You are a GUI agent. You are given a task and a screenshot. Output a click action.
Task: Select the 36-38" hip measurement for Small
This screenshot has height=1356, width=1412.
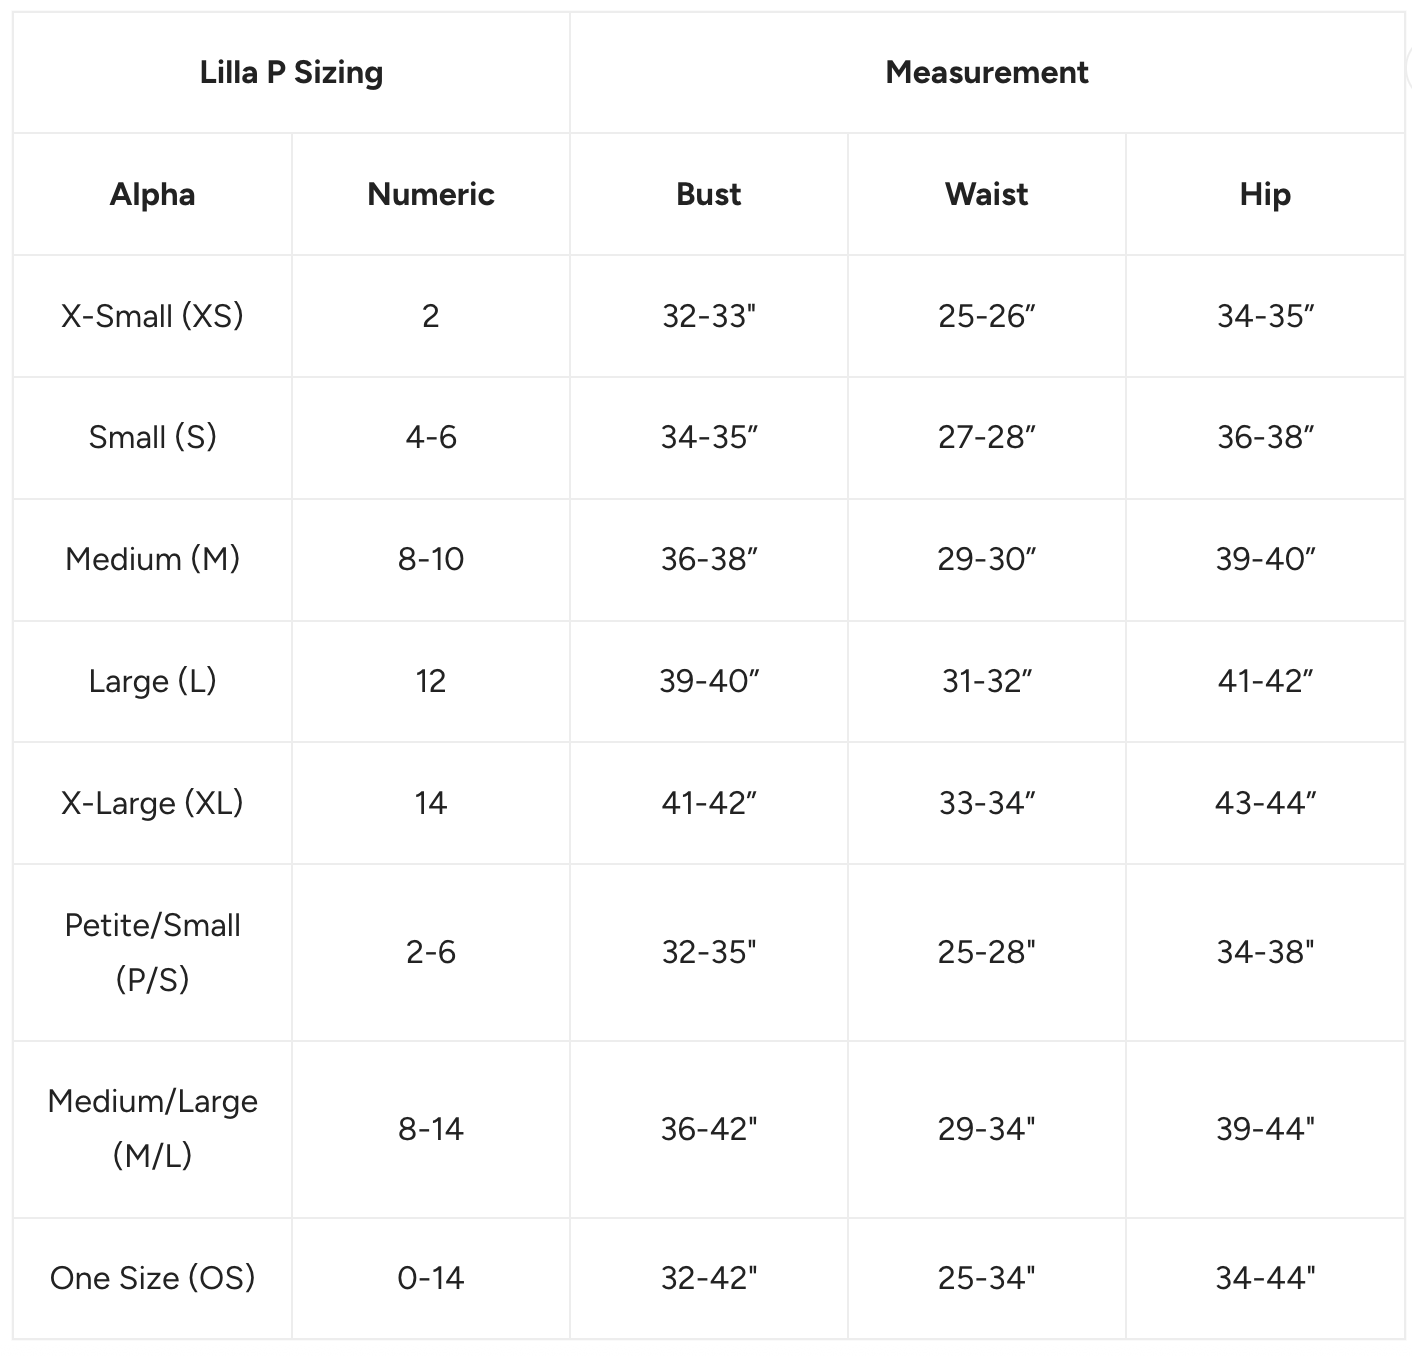coord(1264,437)
